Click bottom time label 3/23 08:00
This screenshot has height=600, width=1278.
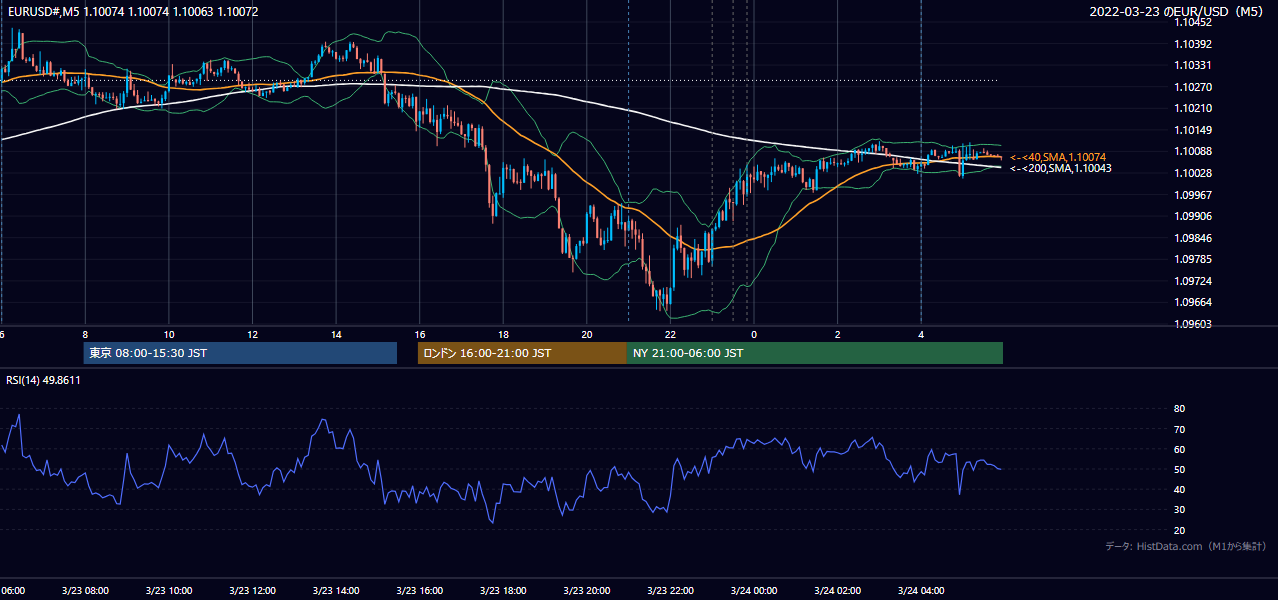click(85, 590)
